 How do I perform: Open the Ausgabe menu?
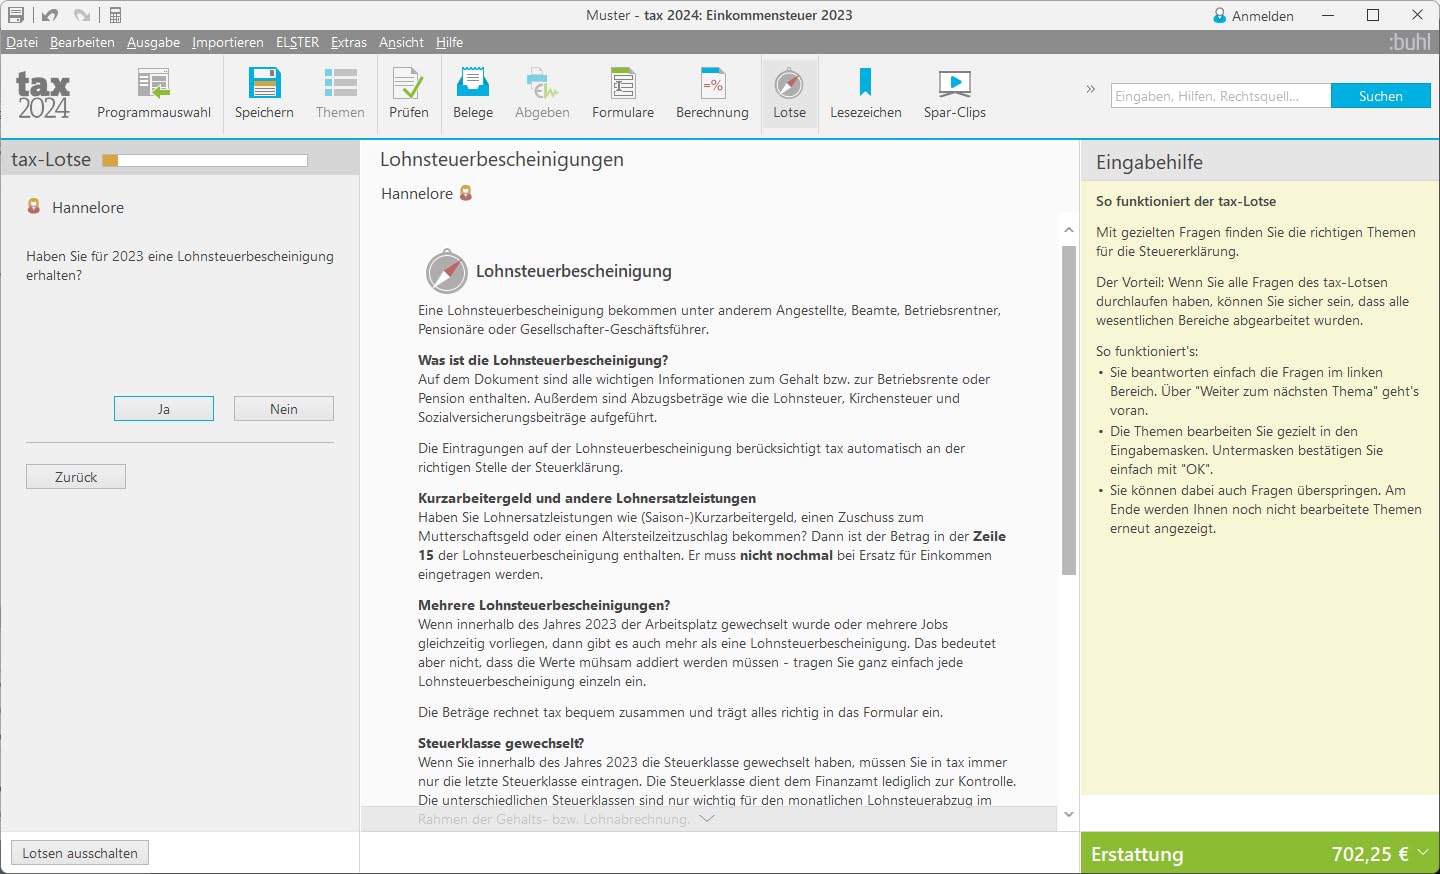[153, 42]
